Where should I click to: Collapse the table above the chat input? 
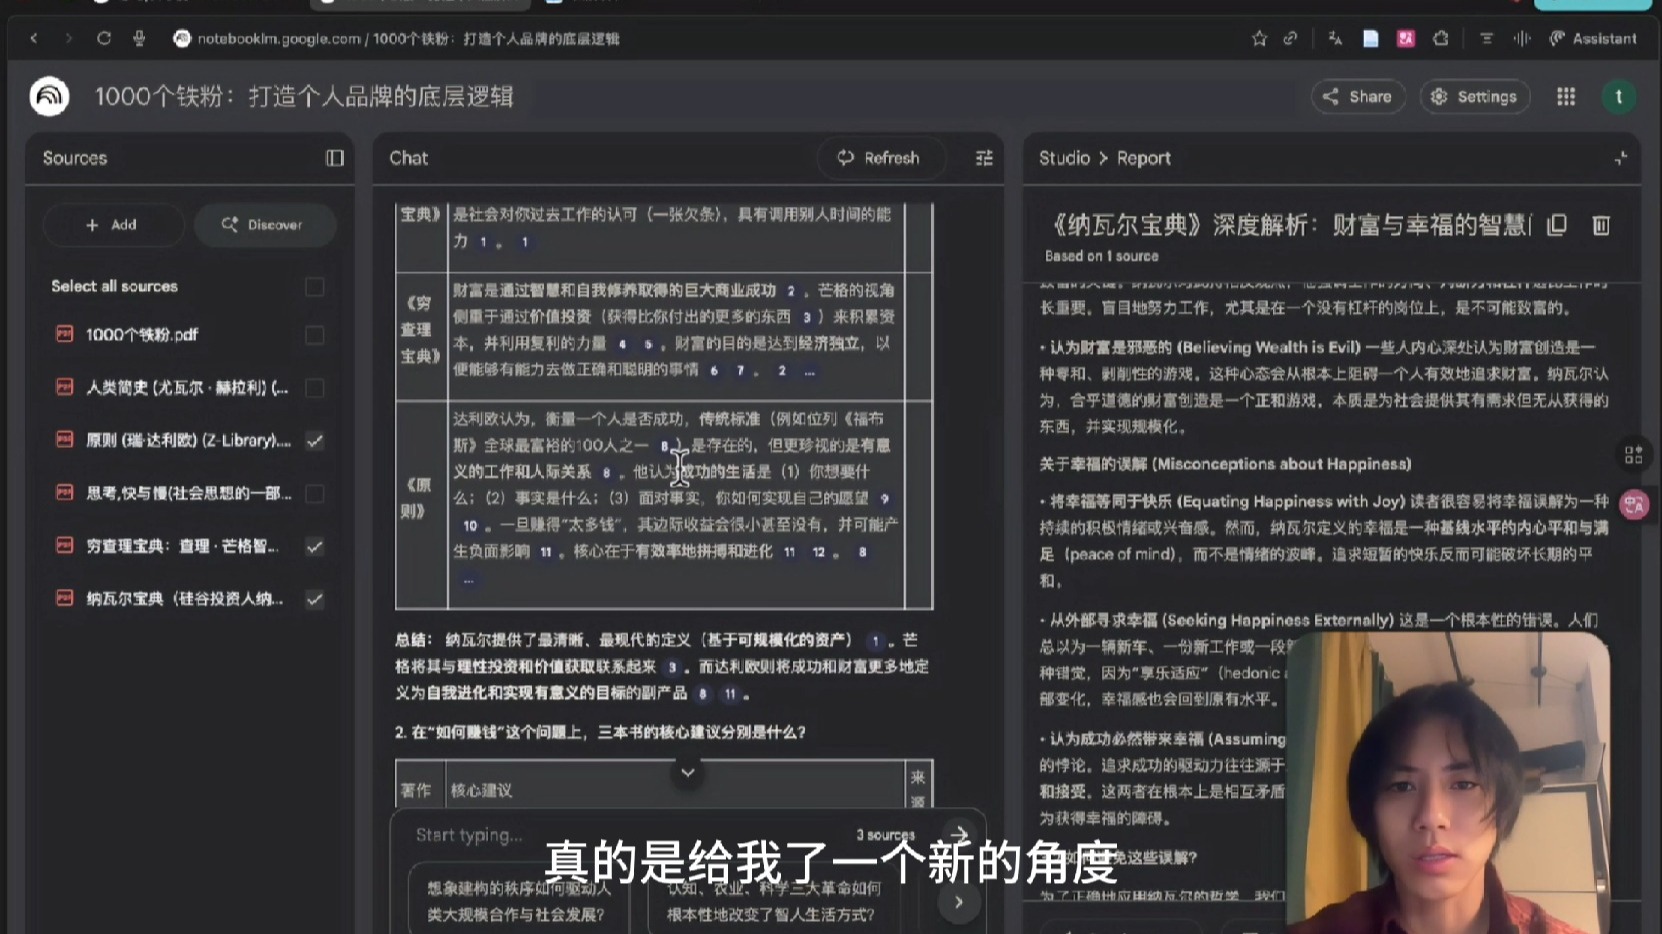pos(687,773)
